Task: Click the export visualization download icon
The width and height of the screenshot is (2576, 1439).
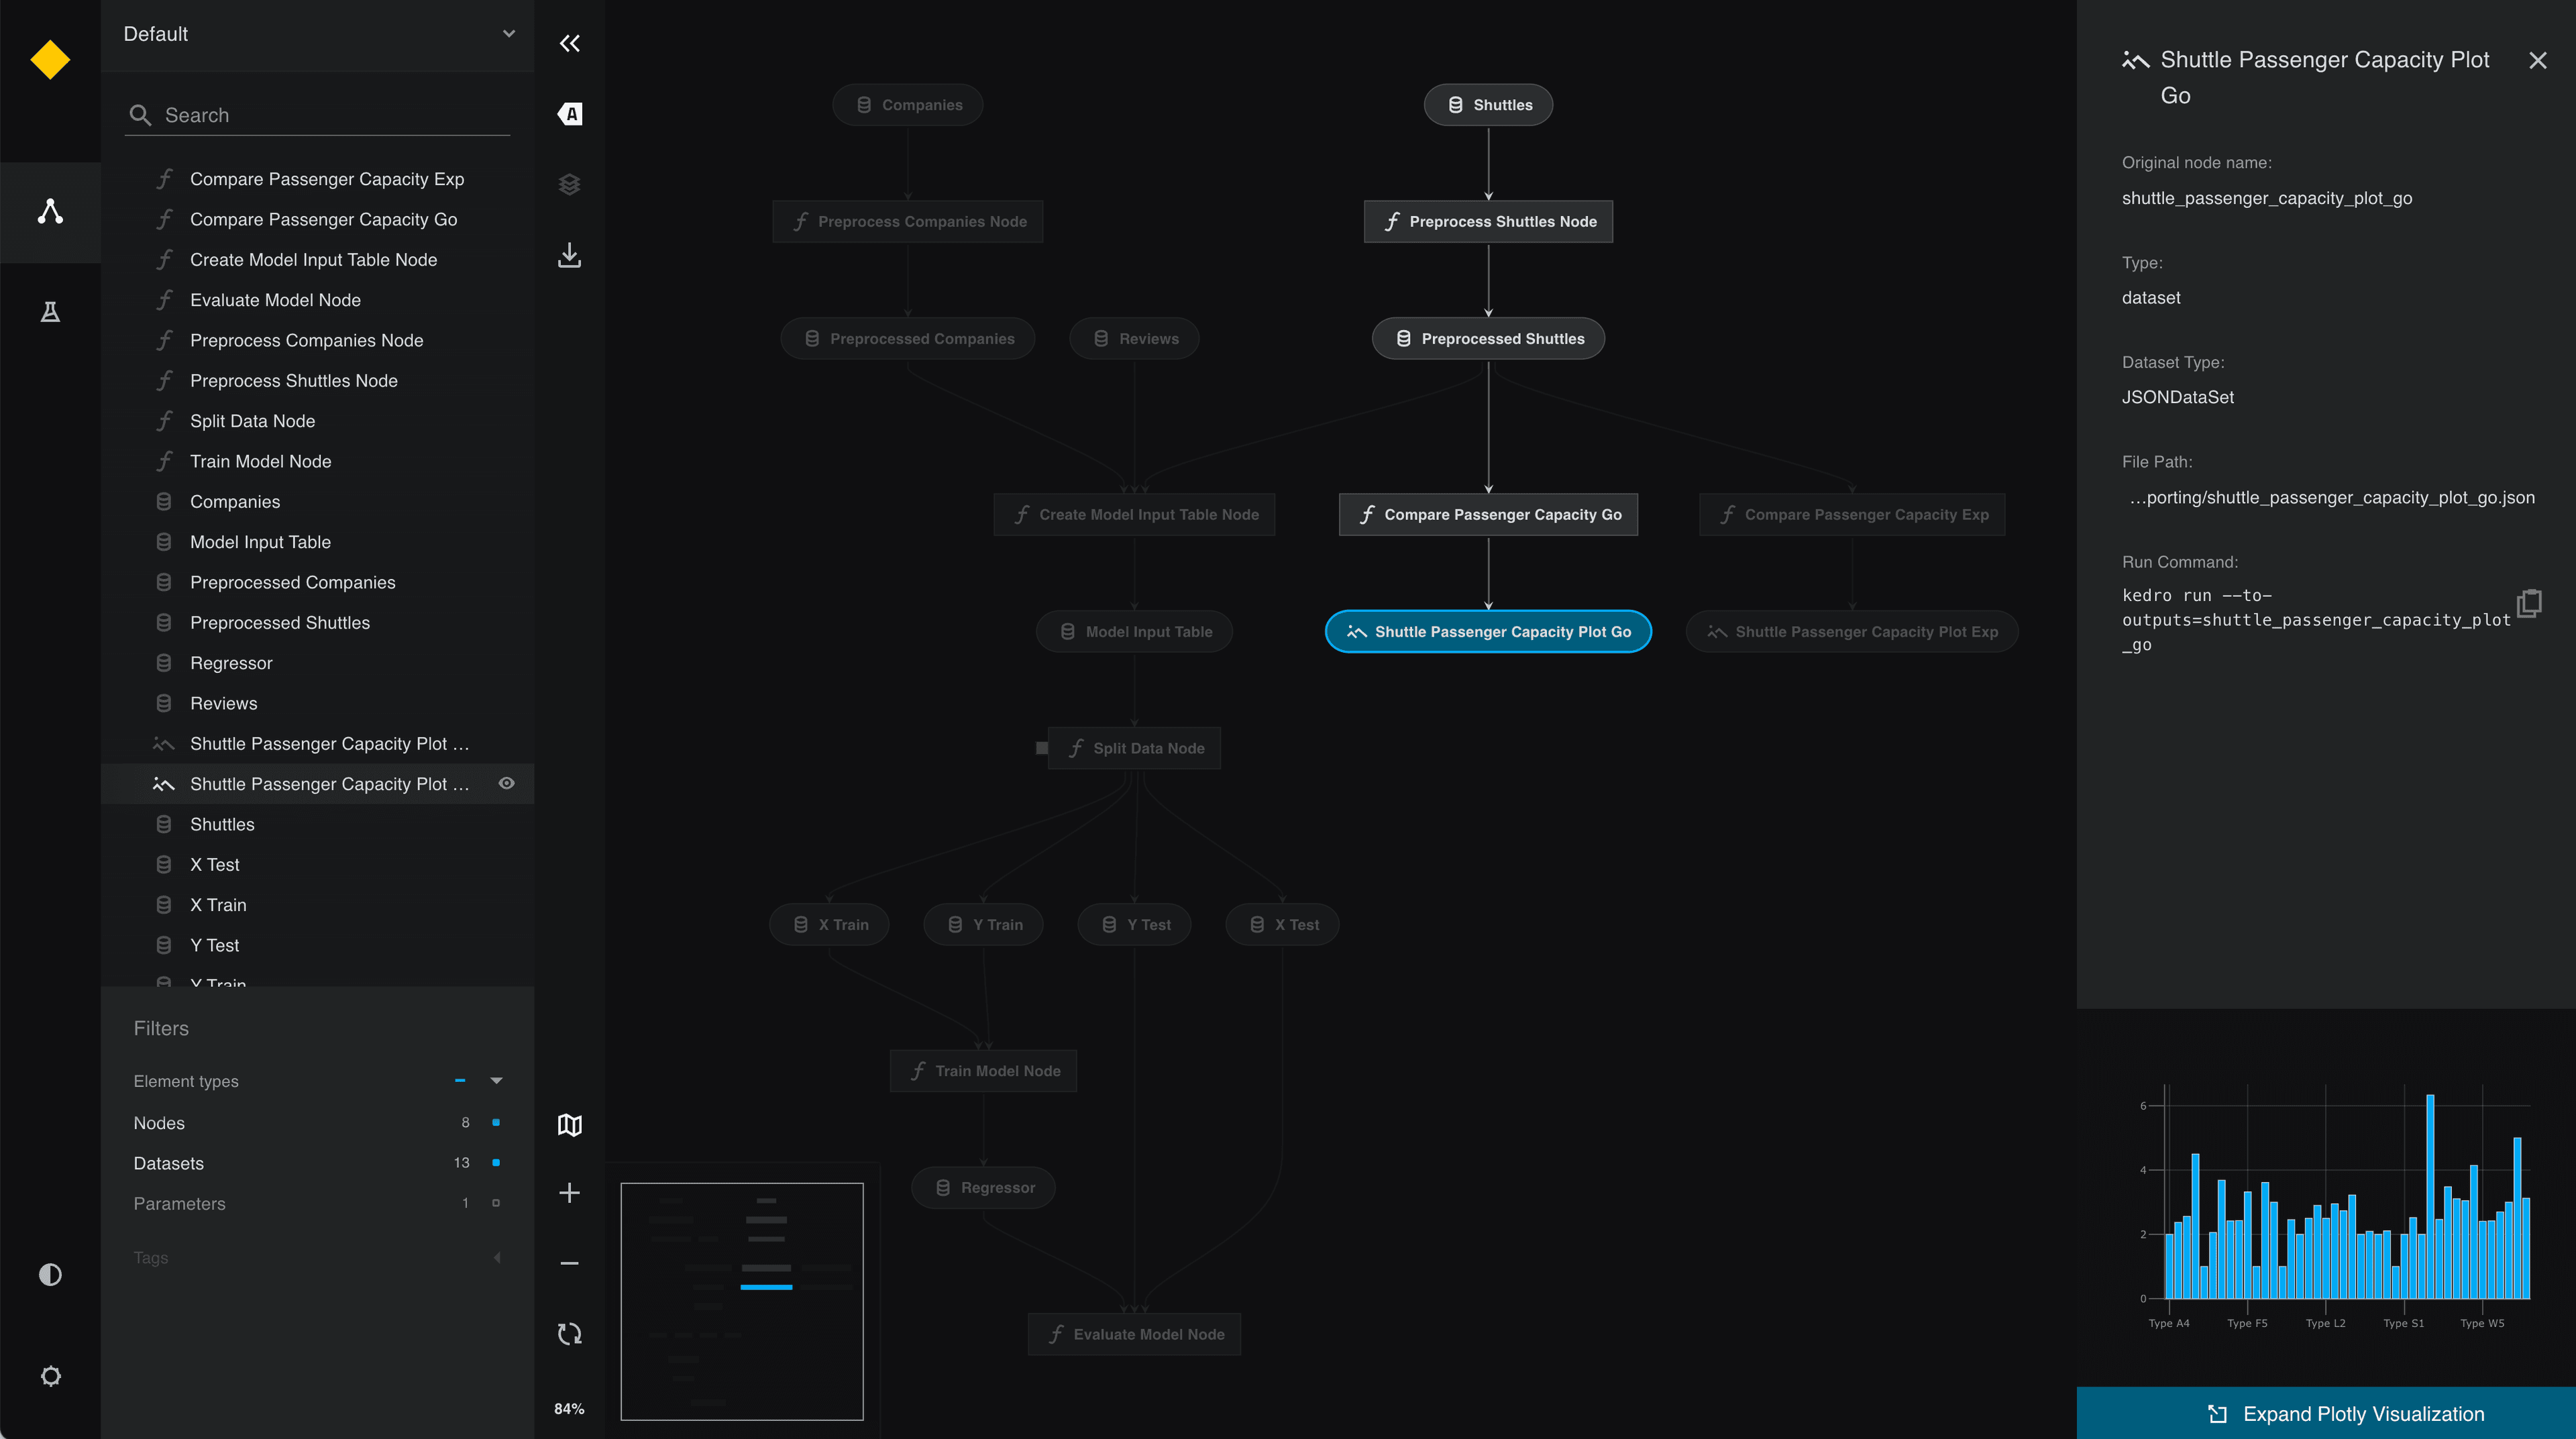Action: pos(569,255)
